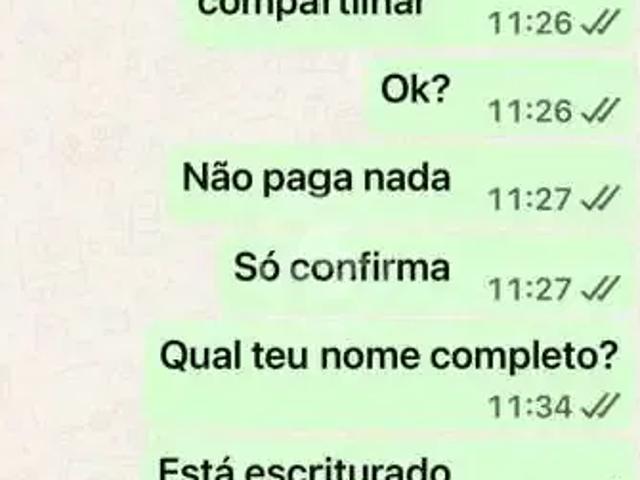Tap the 11:26 timestamp next to 'Ok?'
Screen dimensions: 640x480
click(x=530, y=111)
